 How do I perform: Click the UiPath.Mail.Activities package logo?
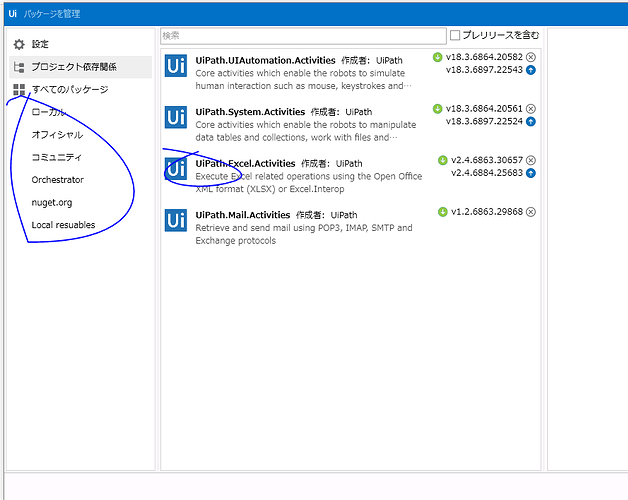pyautogui.click(x=176, y=220)
